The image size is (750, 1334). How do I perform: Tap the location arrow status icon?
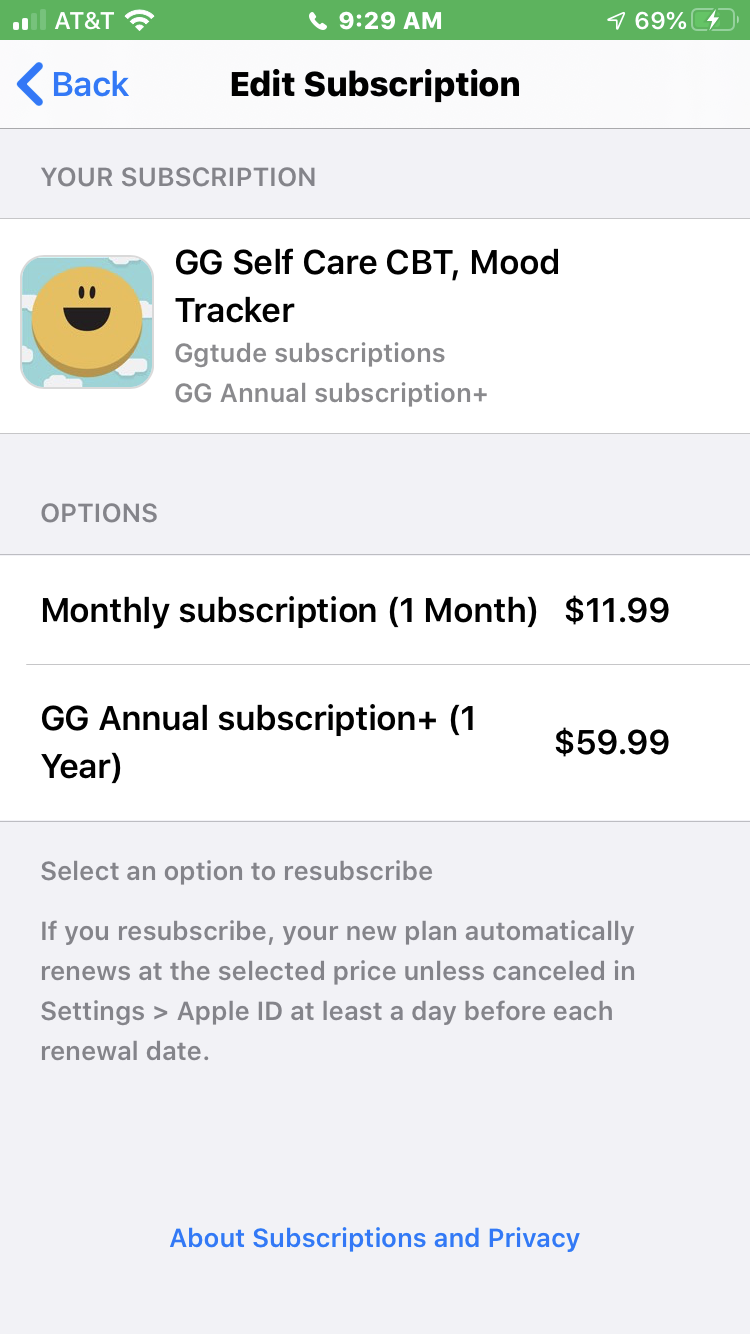(x=616, y=21)
